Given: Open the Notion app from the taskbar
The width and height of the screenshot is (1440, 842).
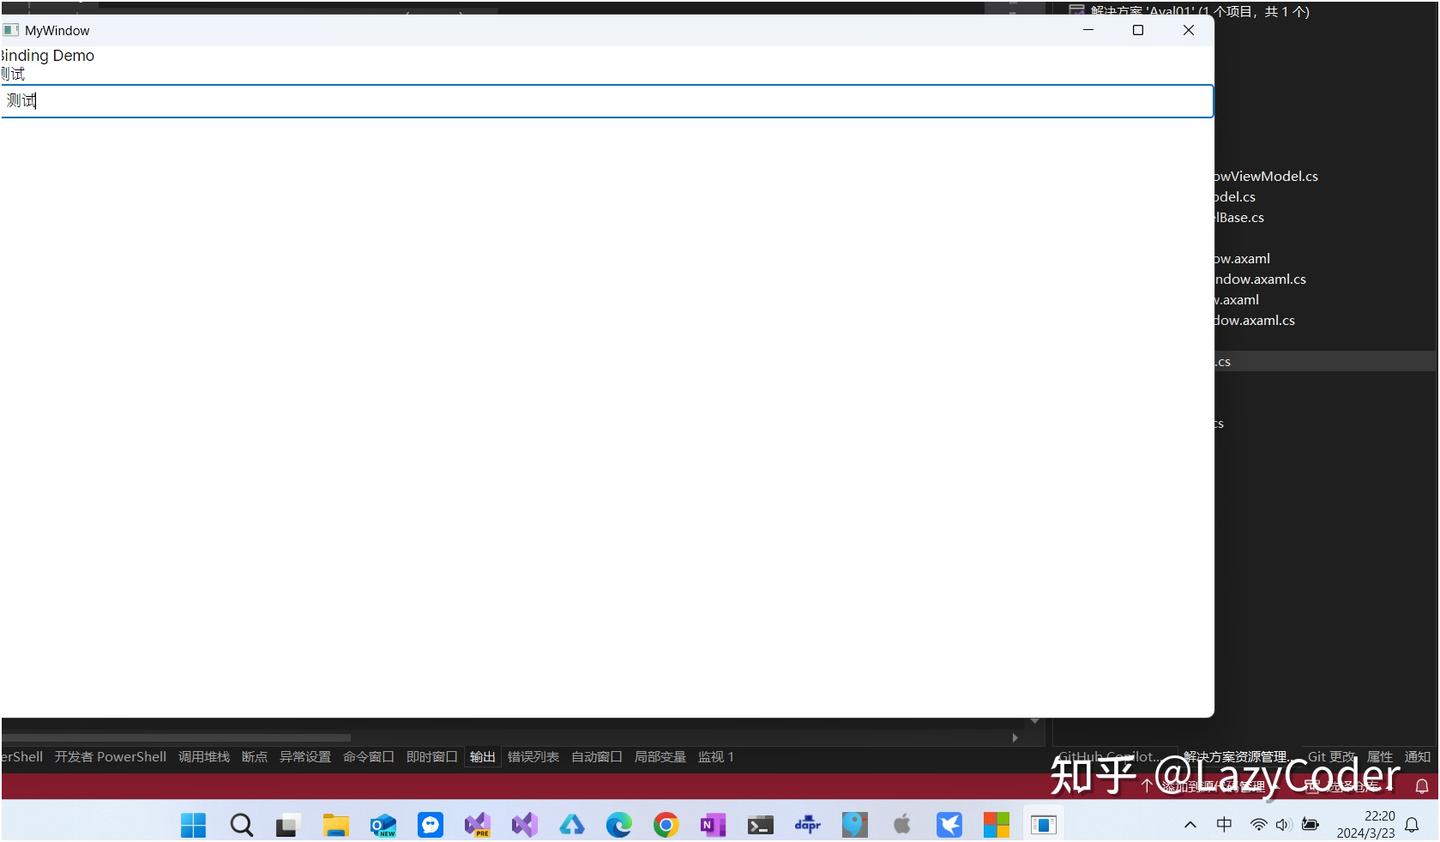Looking at the screenshot, I should coord(712,825).
